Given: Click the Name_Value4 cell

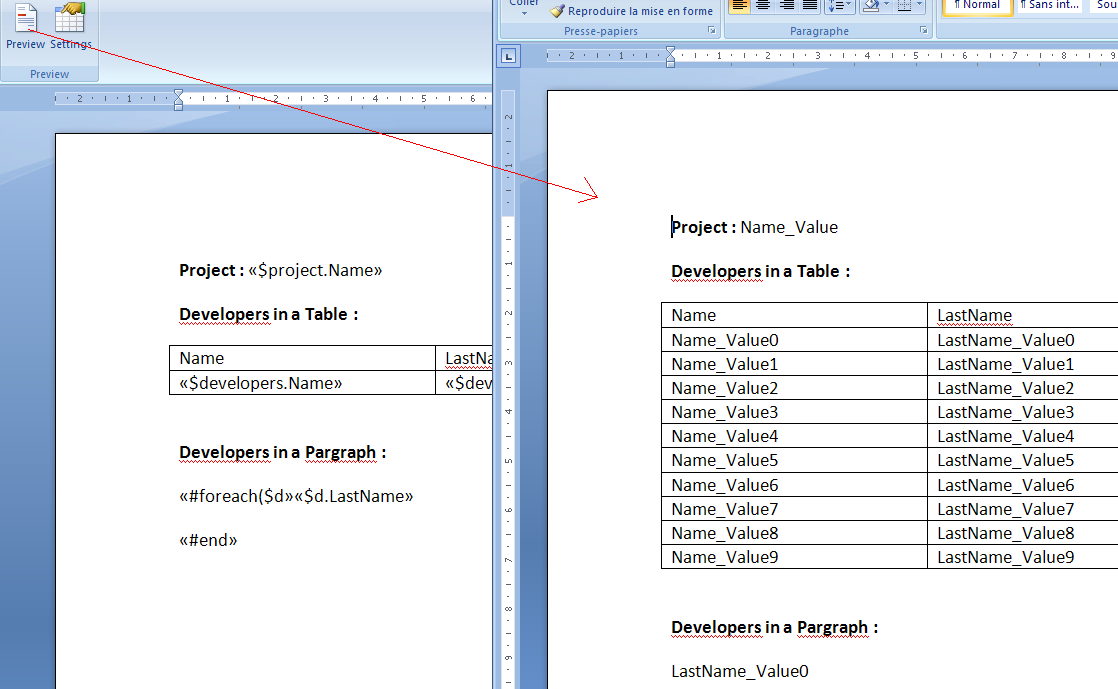Looking at the screenshot, I should [794, 437].
